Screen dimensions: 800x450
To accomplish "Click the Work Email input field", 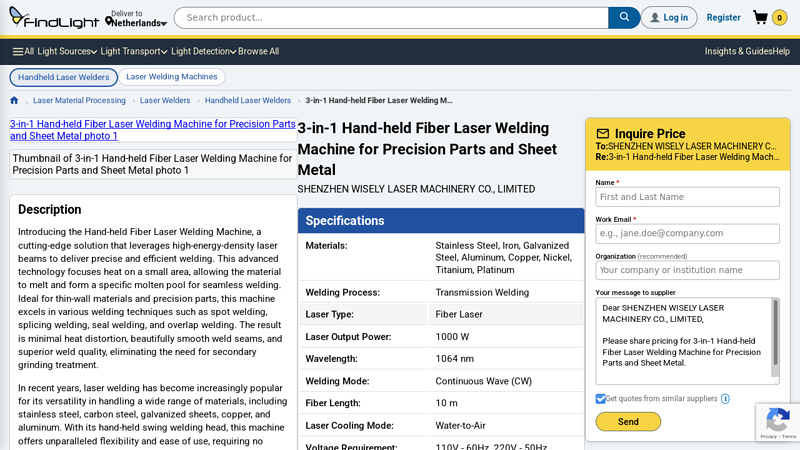I will pos(687,233).
